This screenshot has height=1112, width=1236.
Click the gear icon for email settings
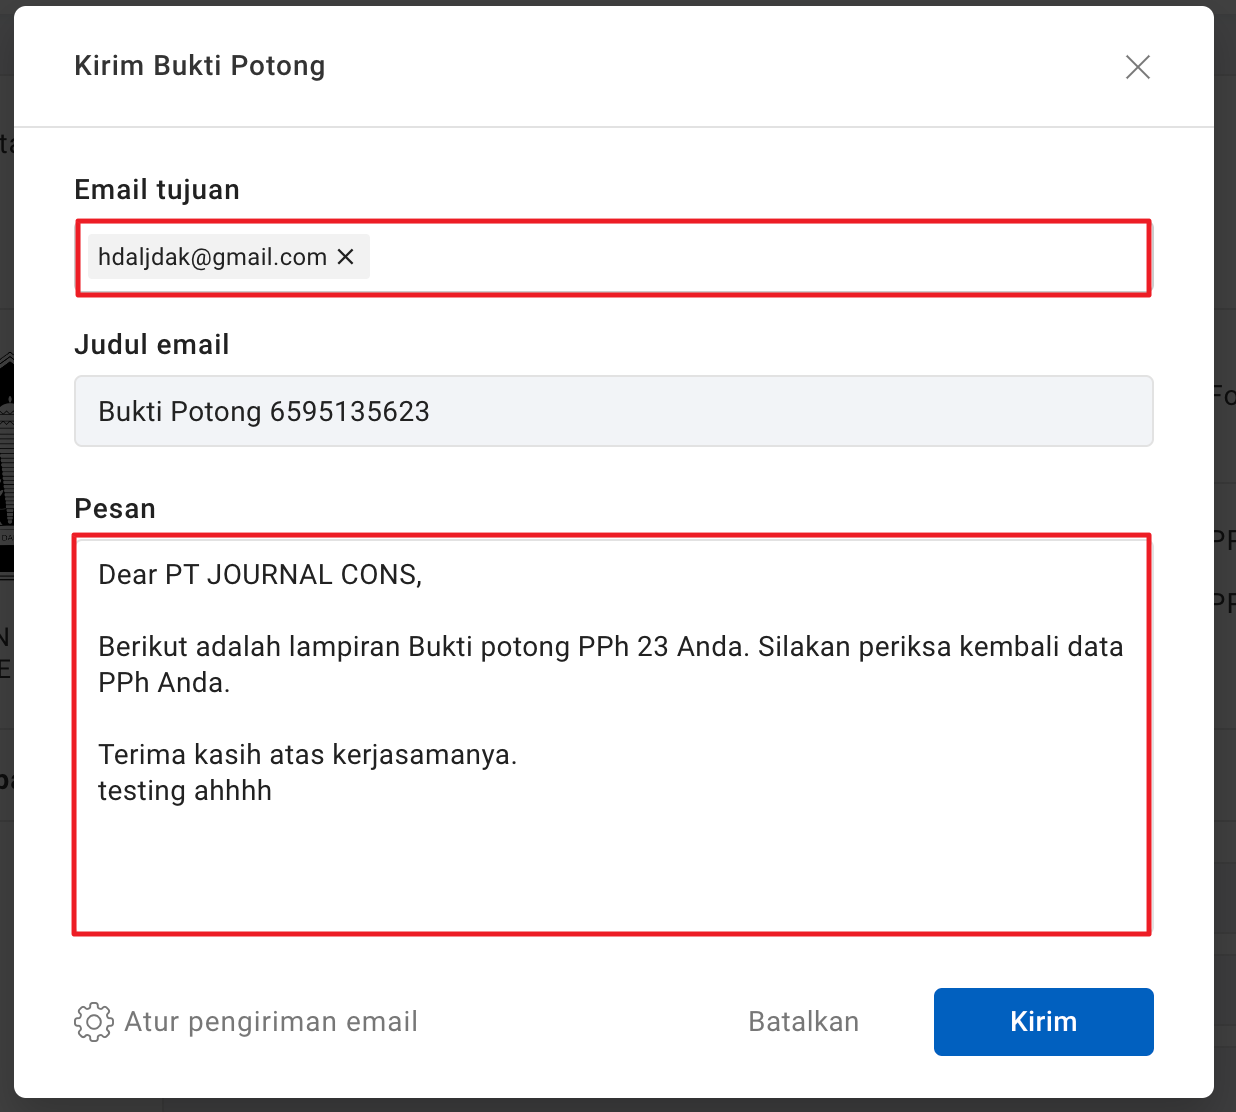[93, 1021]
